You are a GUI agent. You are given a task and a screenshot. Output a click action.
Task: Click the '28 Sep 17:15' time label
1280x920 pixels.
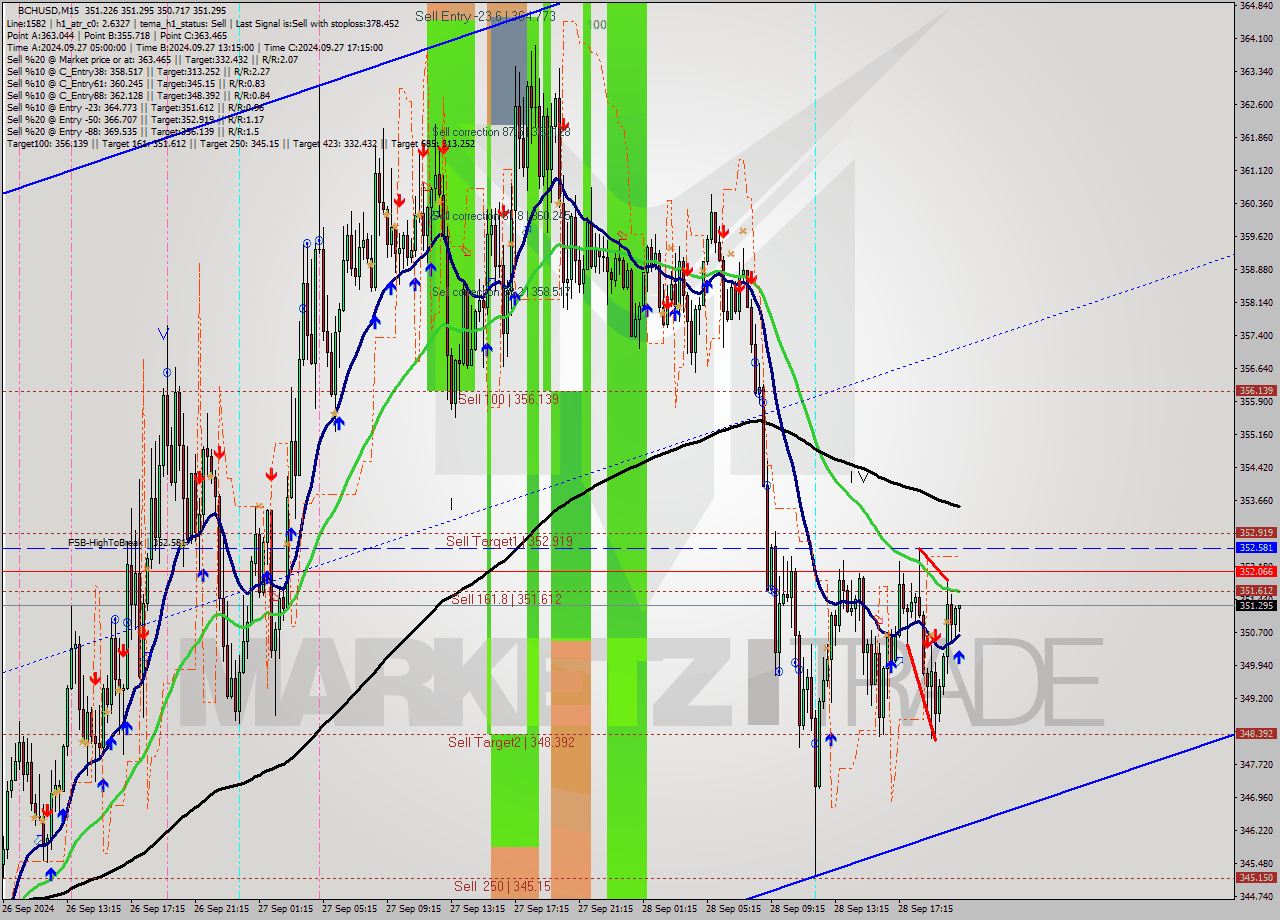(927, 909)
